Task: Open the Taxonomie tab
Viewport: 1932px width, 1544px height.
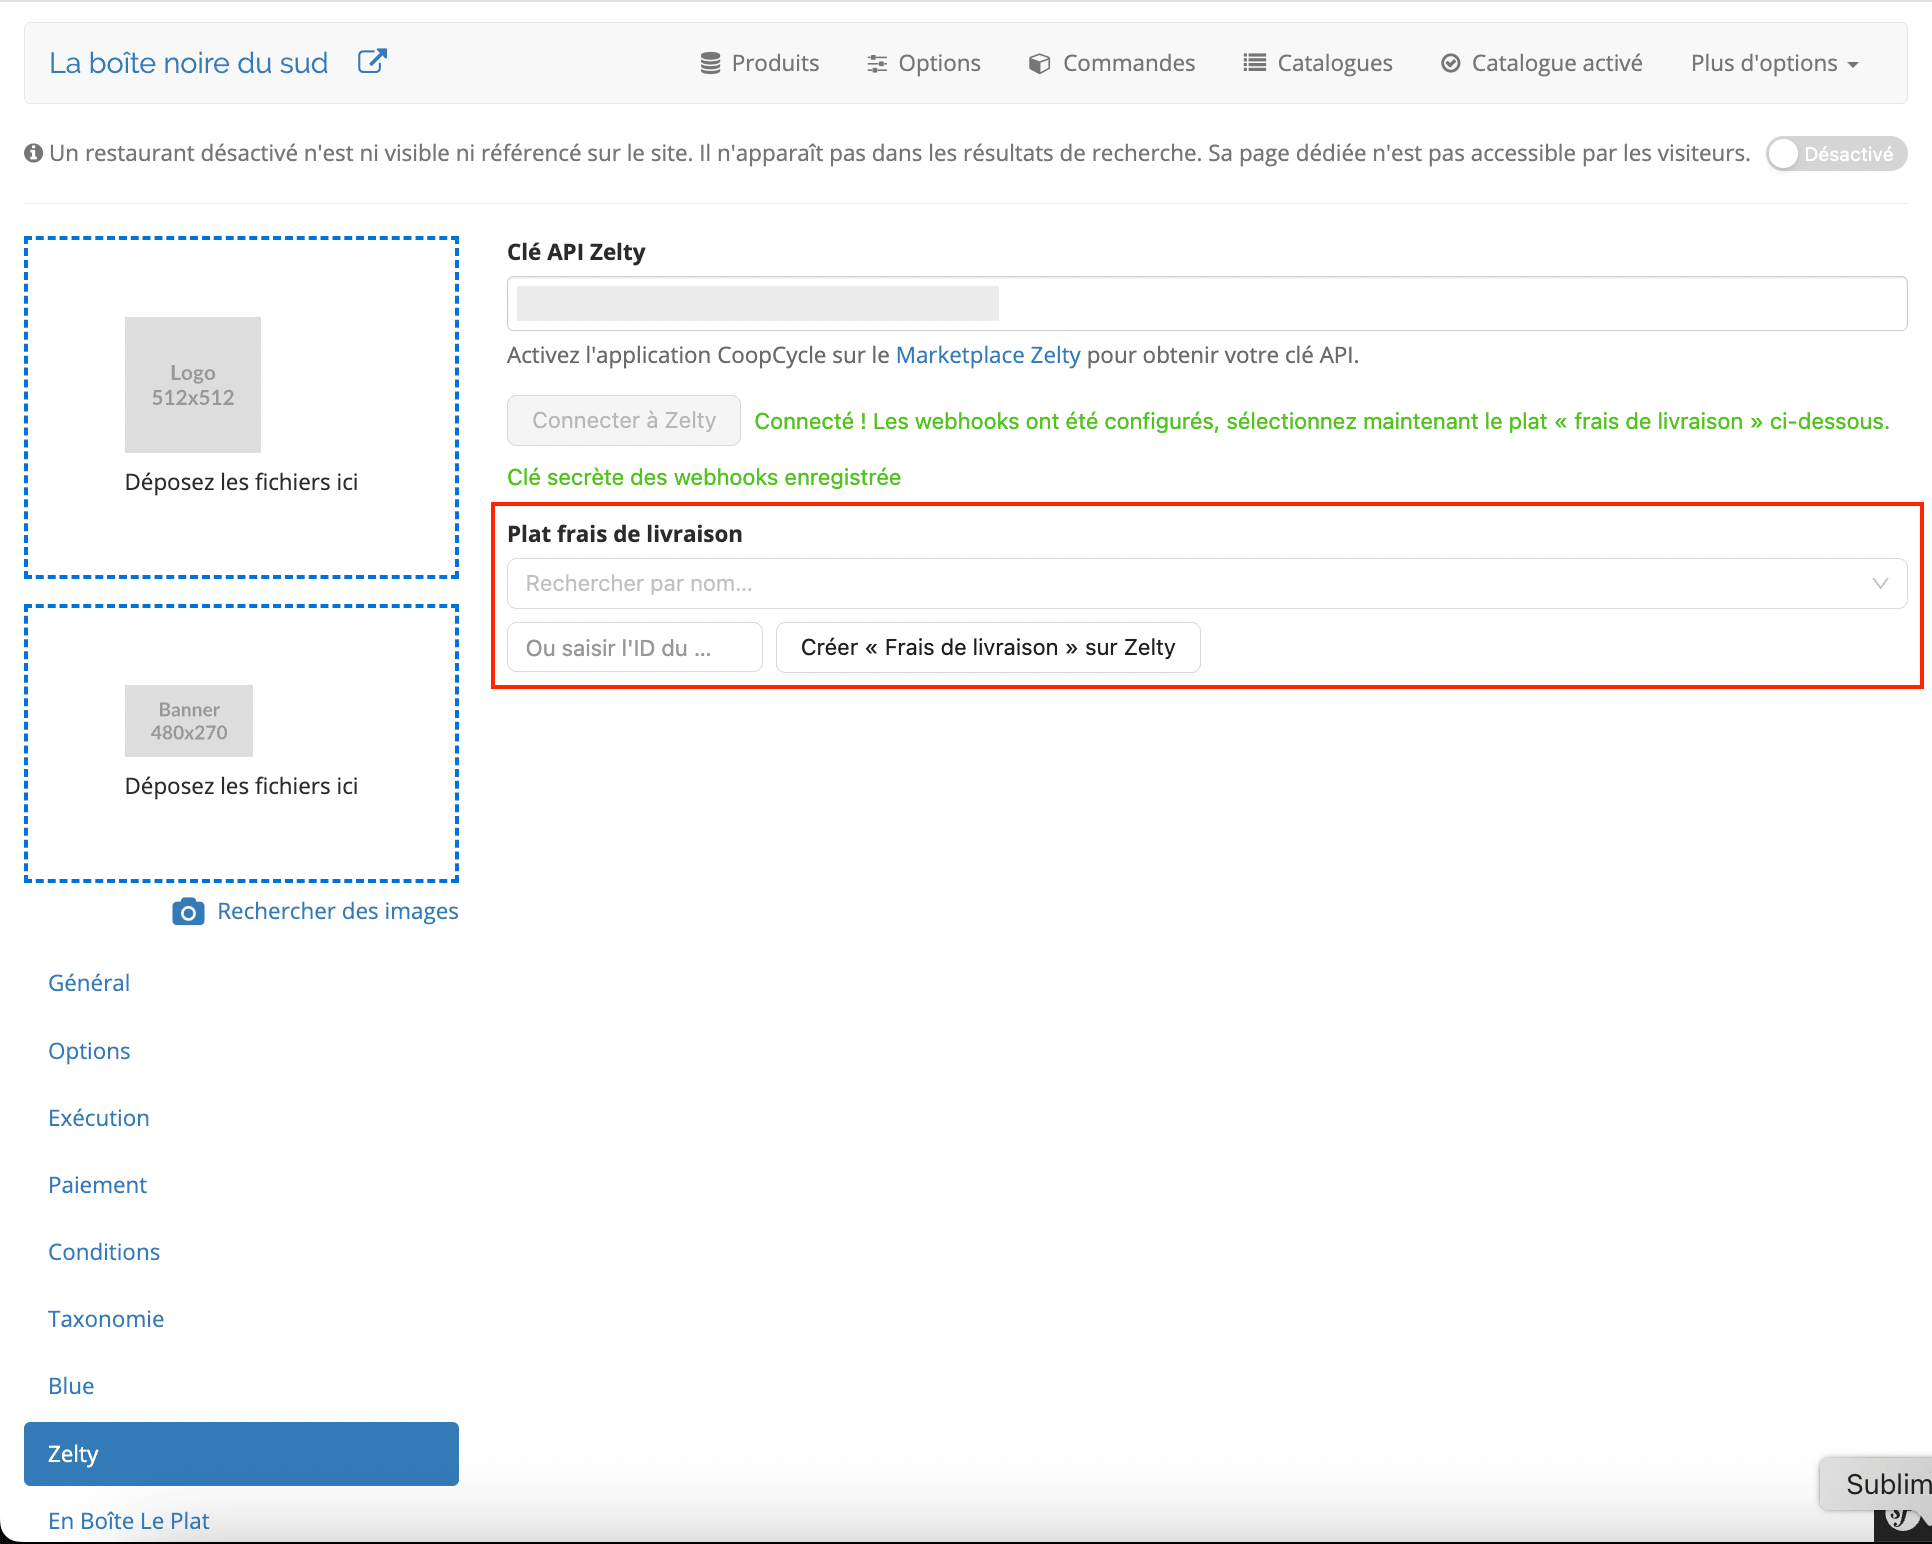Action: click(106, 1319)
